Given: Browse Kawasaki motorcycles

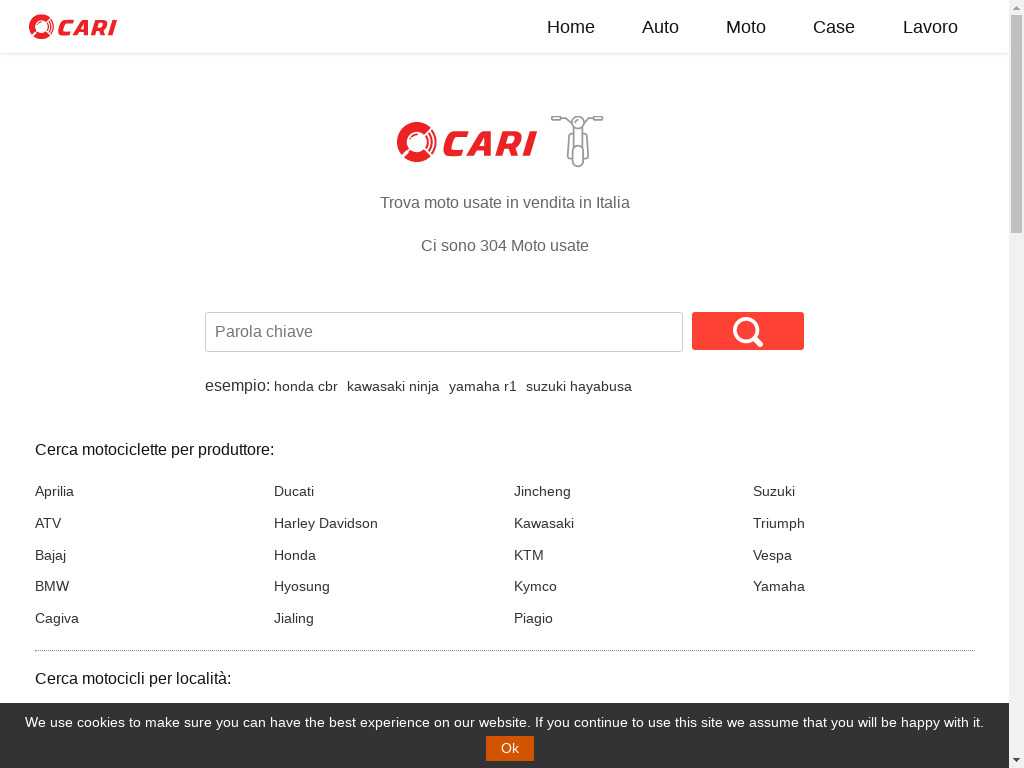Looking at the screenshot, I should 544,523.
